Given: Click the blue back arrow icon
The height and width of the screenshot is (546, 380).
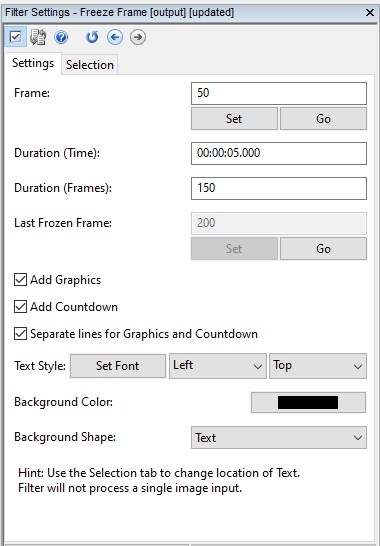Looking at the screenshot, I should [115, 37].
